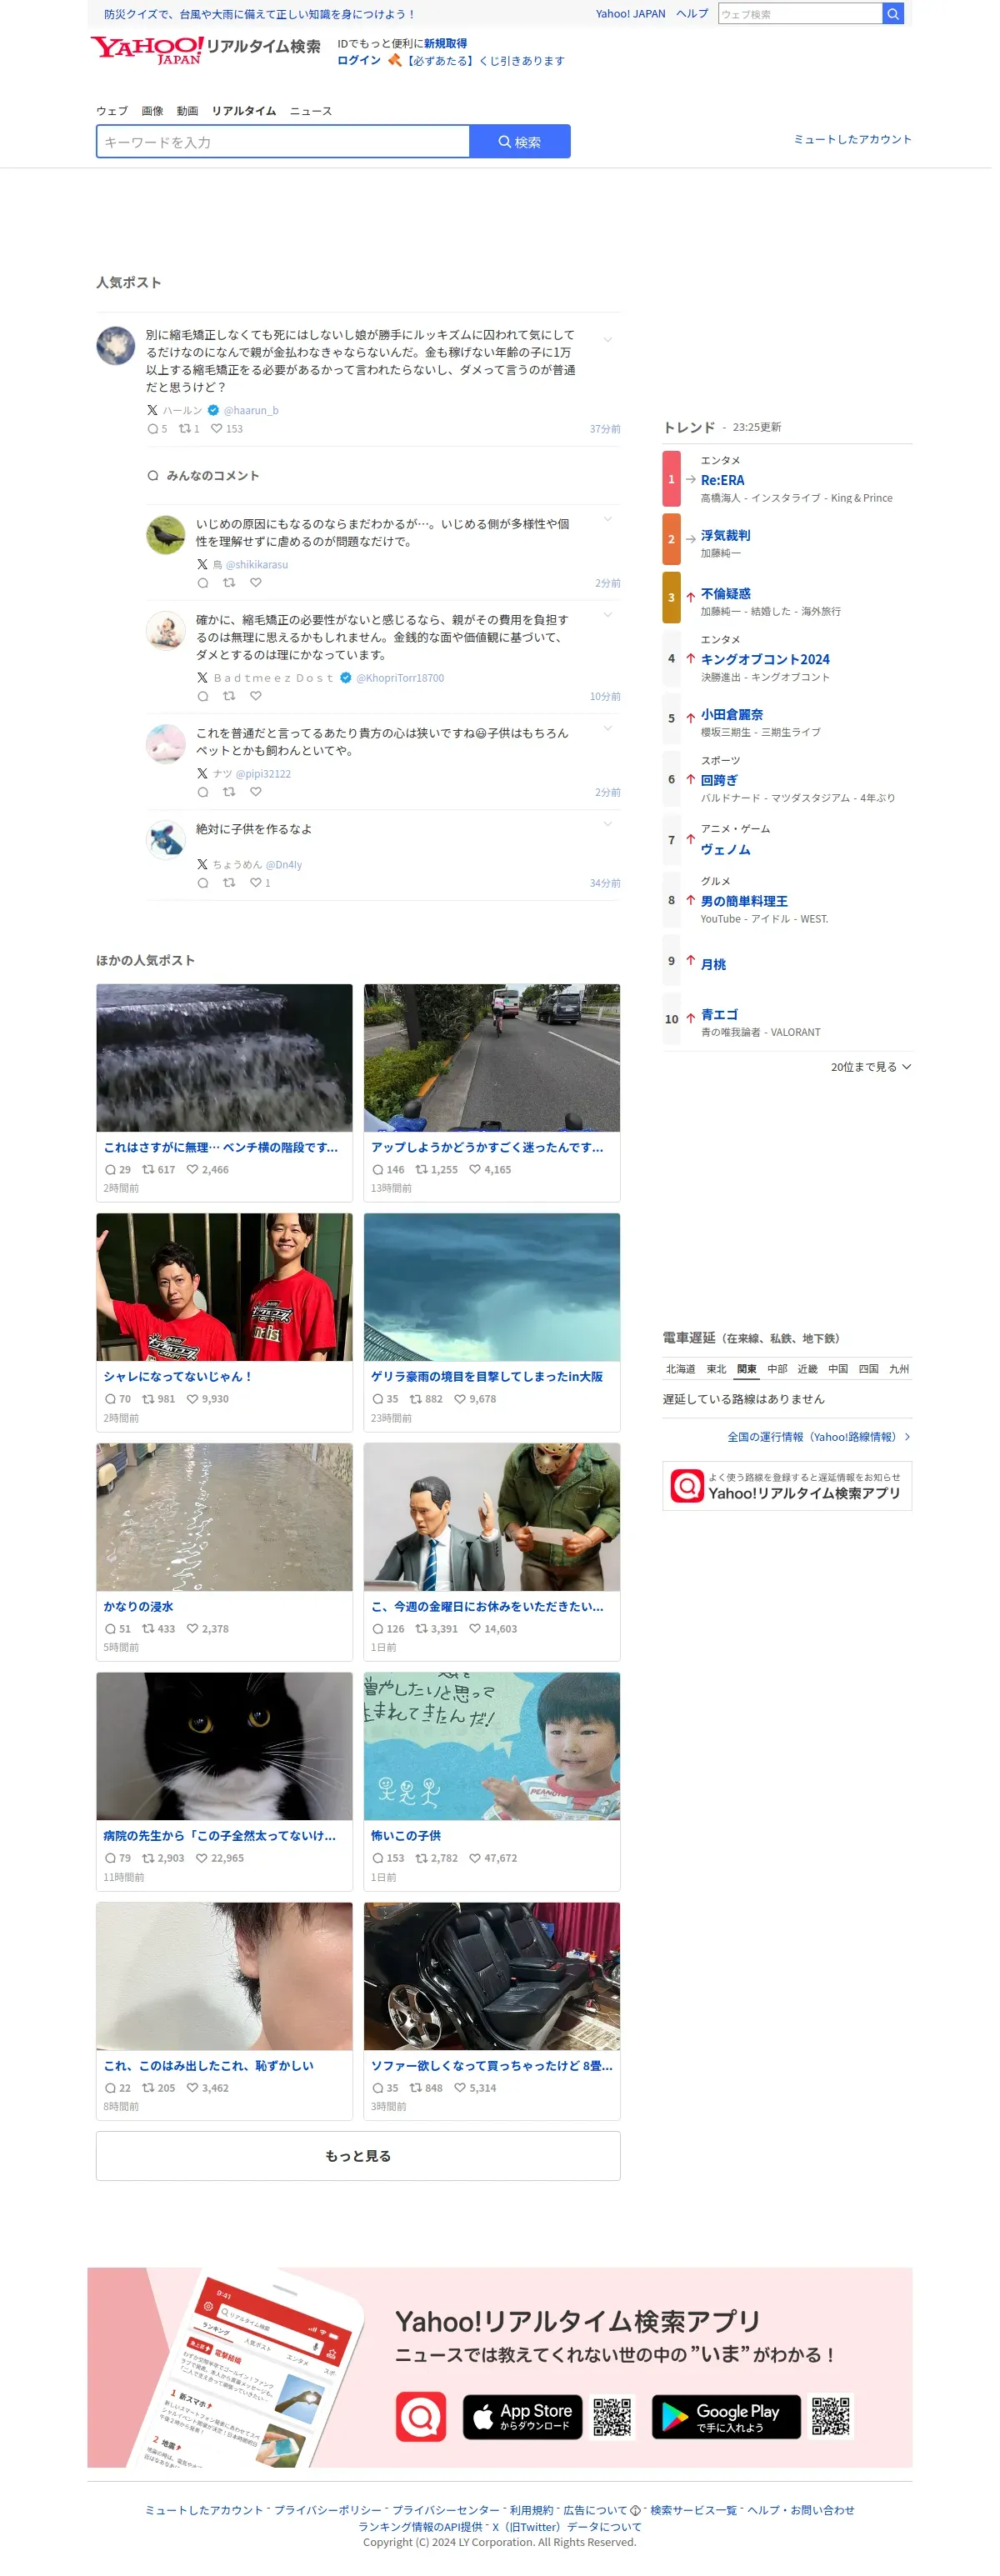Switch to the ウェブ search tab
1000x2576 pixels.
[x=113, y=112]
